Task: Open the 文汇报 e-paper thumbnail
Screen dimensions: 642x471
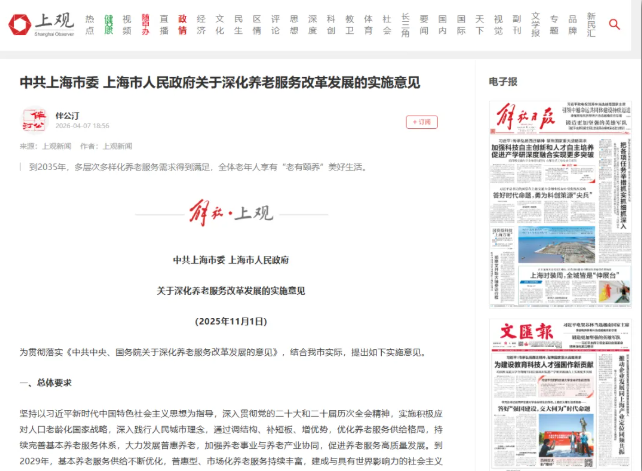Action: coord(560,394)
